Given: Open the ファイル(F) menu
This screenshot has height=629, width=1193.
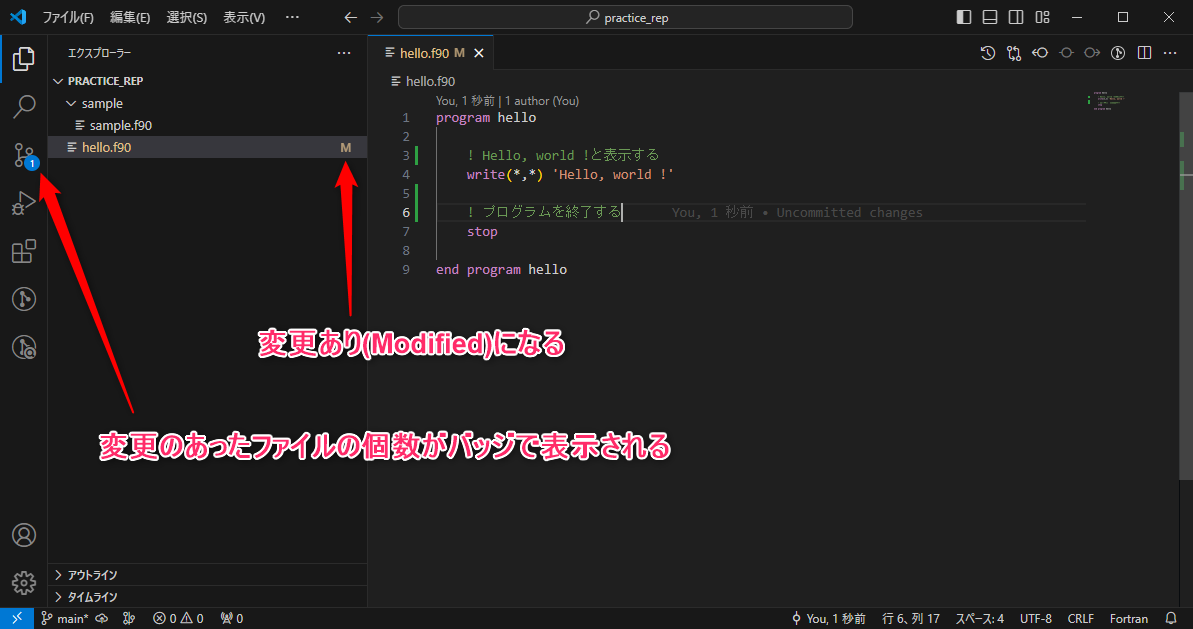Looking at the screenshot, I should click(x=68, y=17).
